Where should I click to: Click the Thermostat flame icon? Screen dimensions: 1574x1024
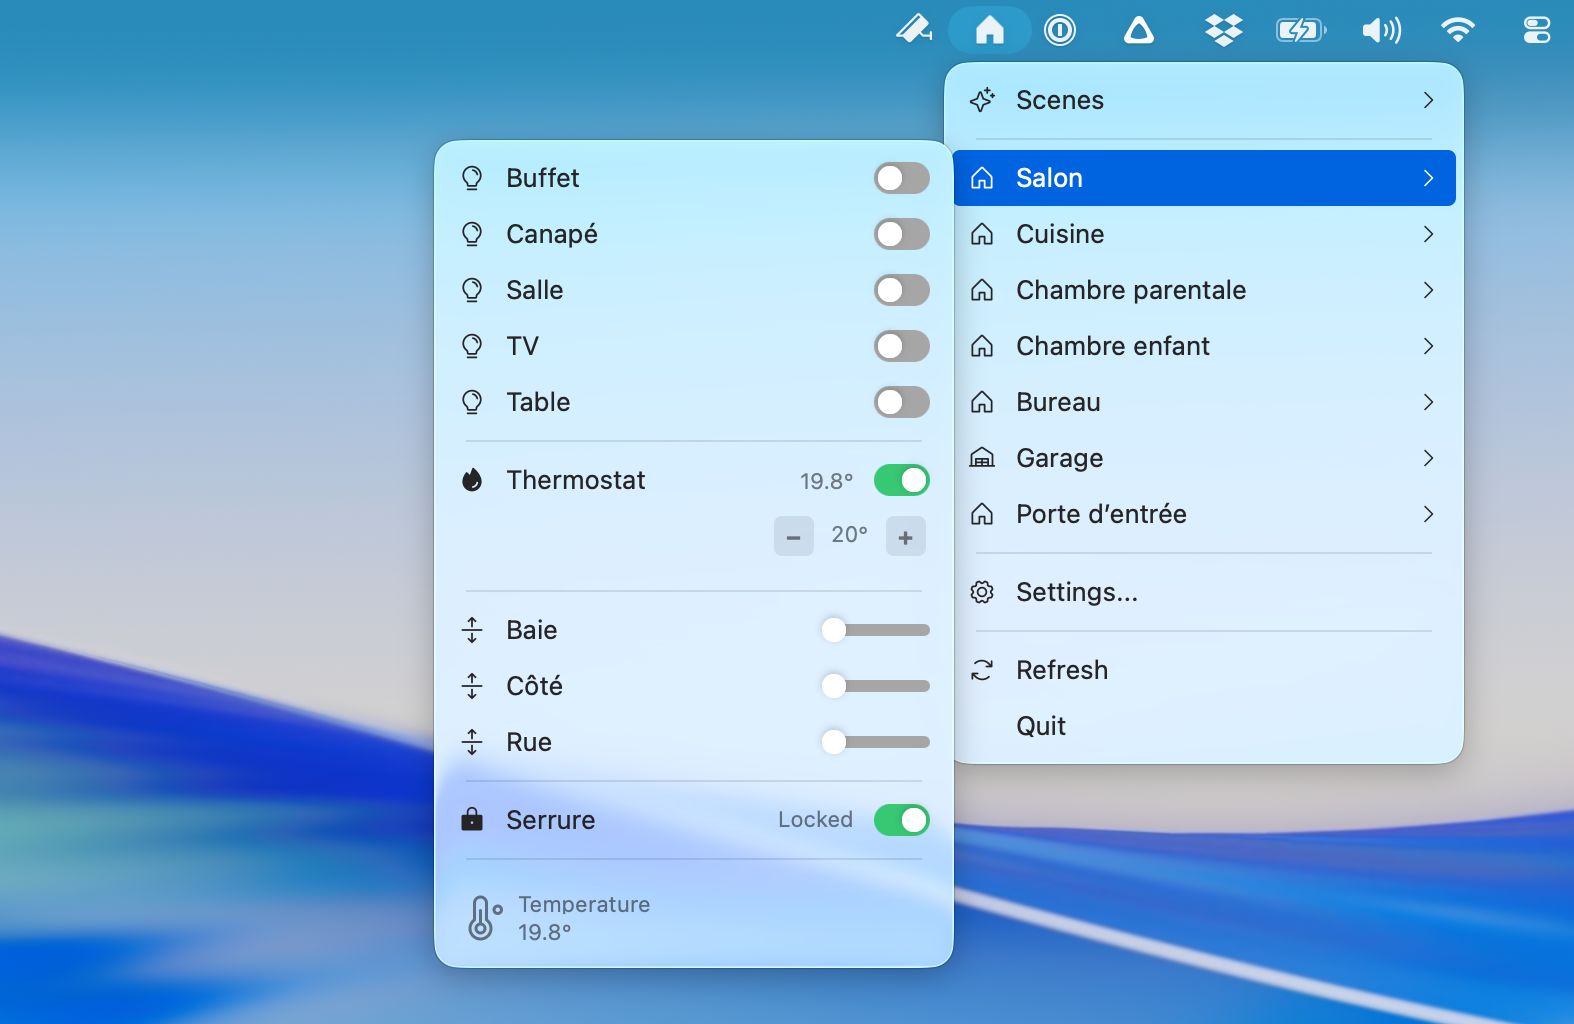coord(472,480)
